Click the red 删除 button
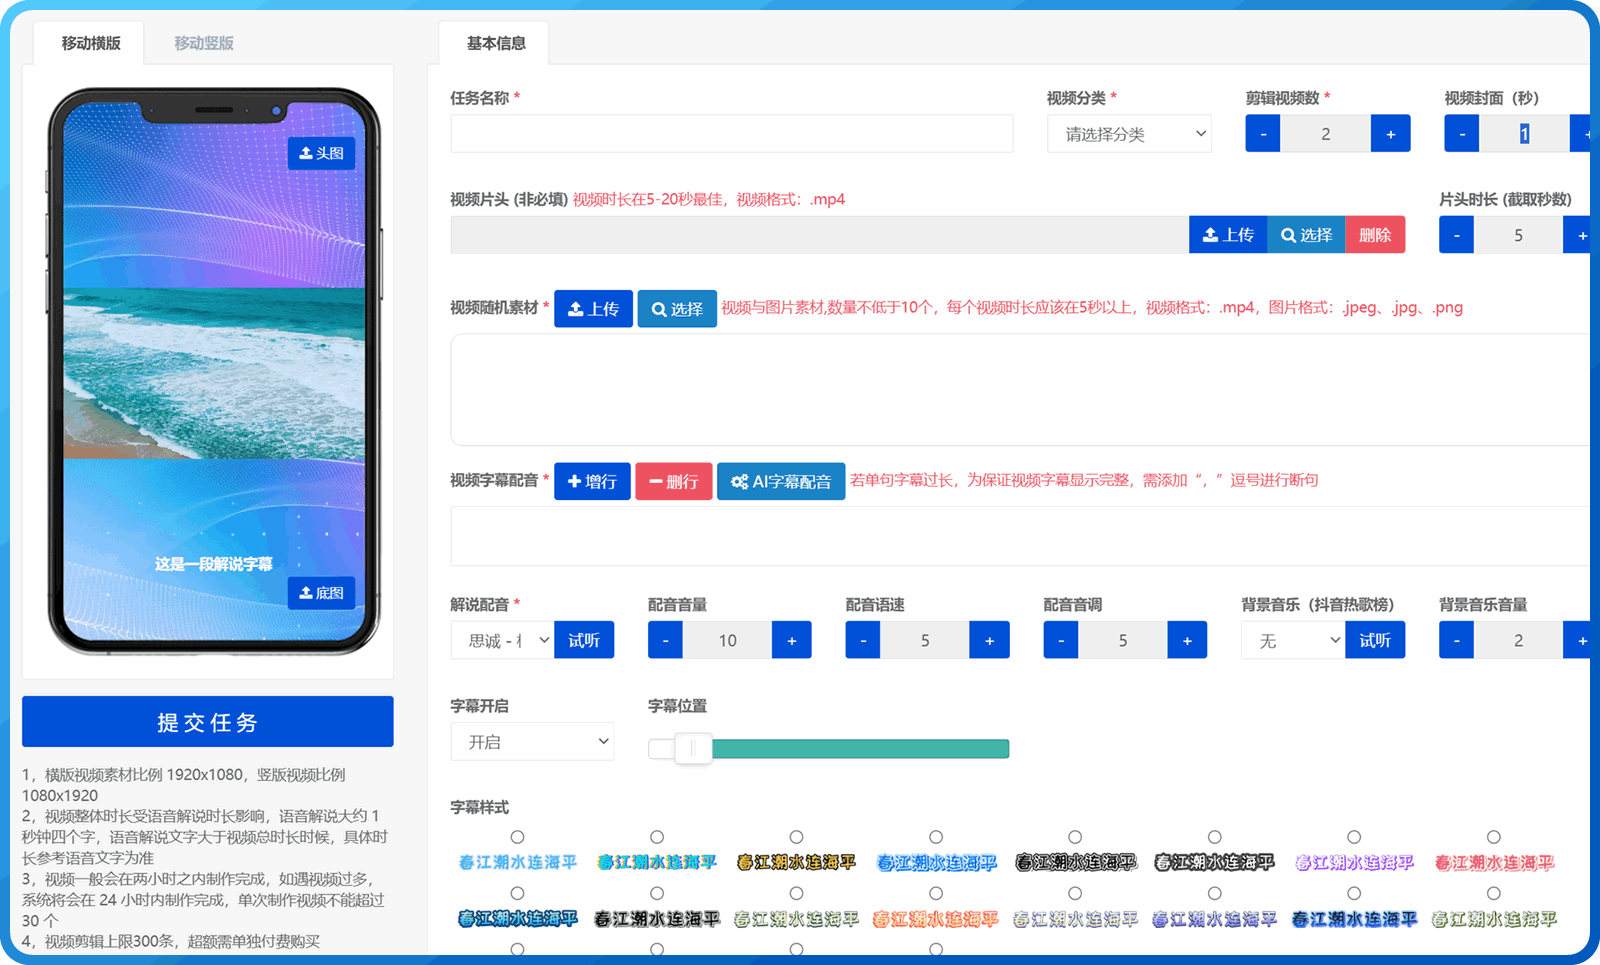Screen dimensions: 1600x965 click(1375, 235)
